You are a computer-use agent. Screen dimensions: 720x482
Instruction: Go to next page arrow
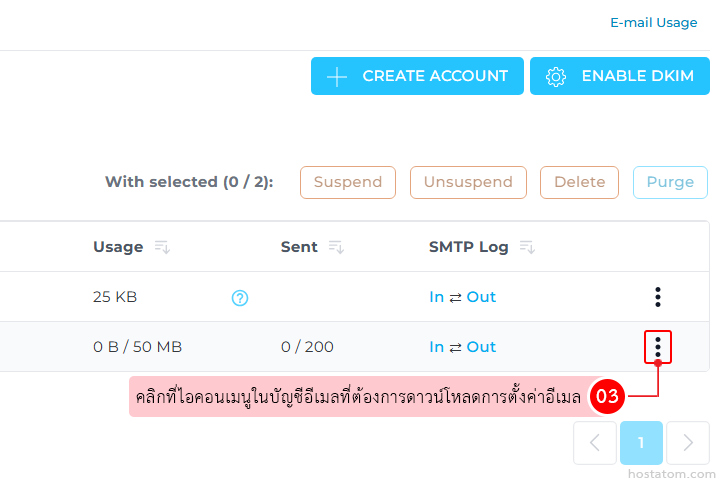[x=687, y=443]
